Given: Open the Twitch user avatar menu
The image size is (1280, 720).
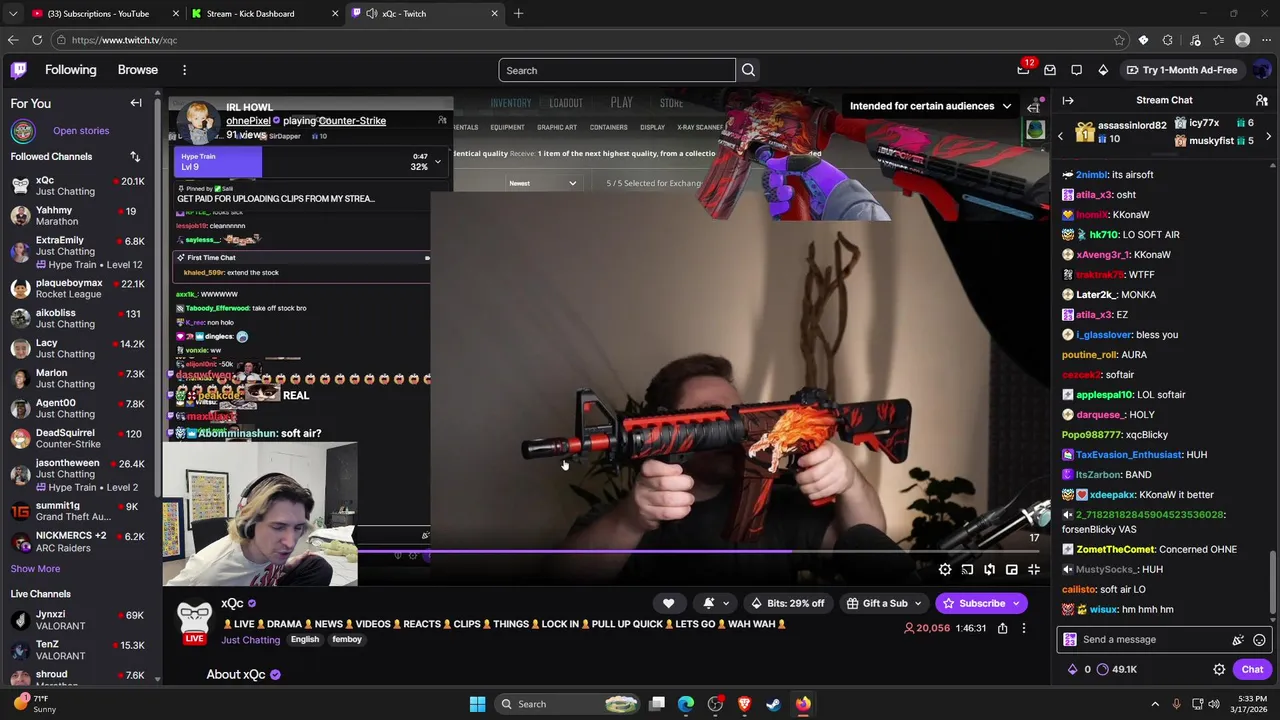Looking at the screenshot, I should click(1262, 70).
